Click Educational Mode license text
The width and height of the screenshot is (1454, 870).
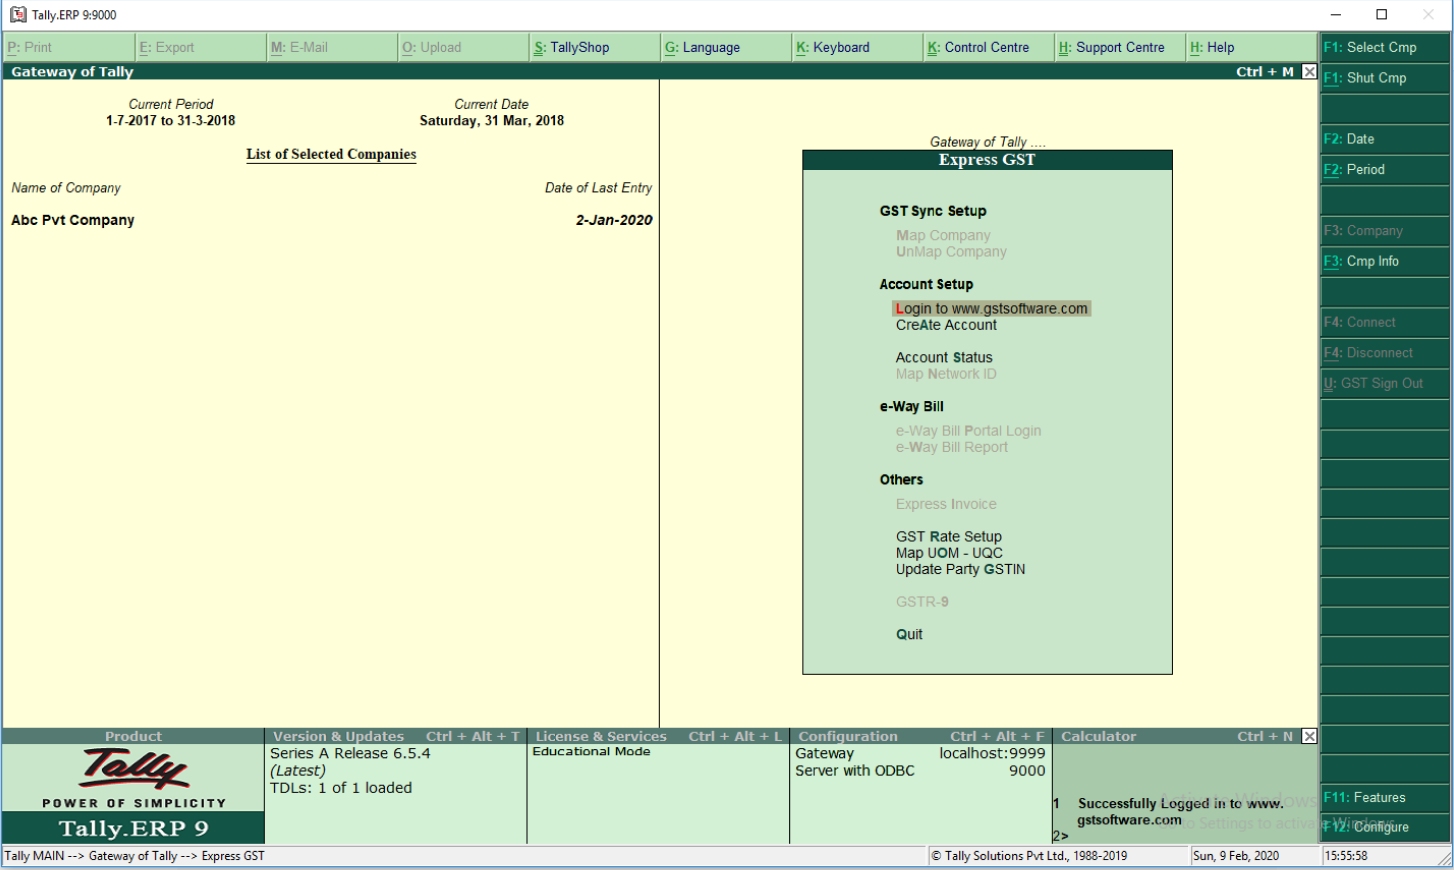tap(591, 752)
